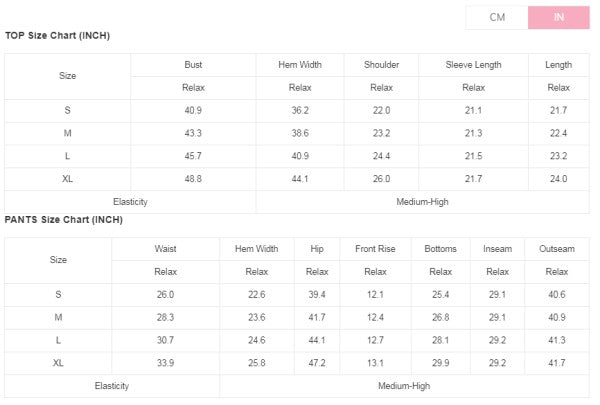The height and width of the screenshot is (405, 600).
Task: Click the S shoulder value 22.0
Action: [381, 110]
